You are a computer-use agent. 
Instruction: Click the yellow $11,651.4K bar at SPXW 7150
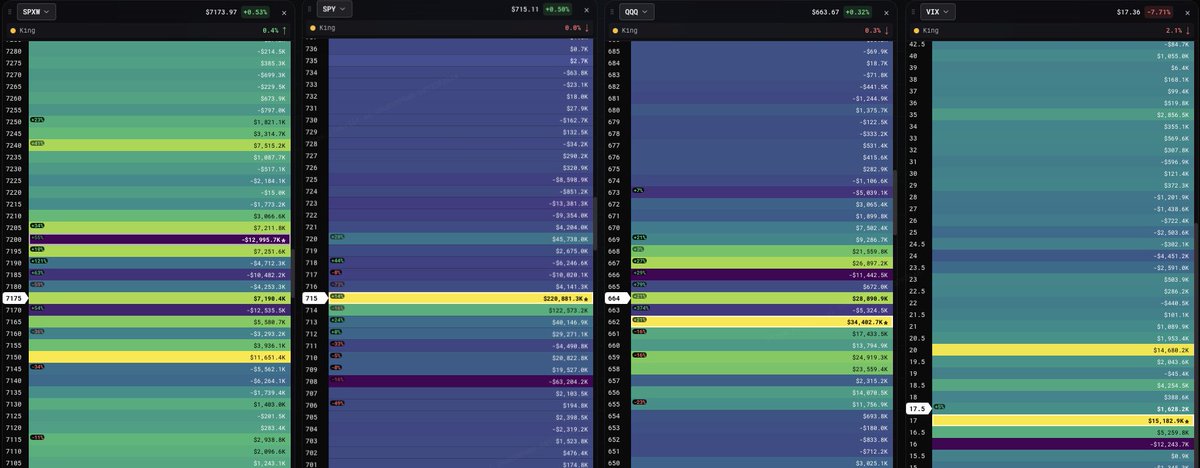(160, 357)
